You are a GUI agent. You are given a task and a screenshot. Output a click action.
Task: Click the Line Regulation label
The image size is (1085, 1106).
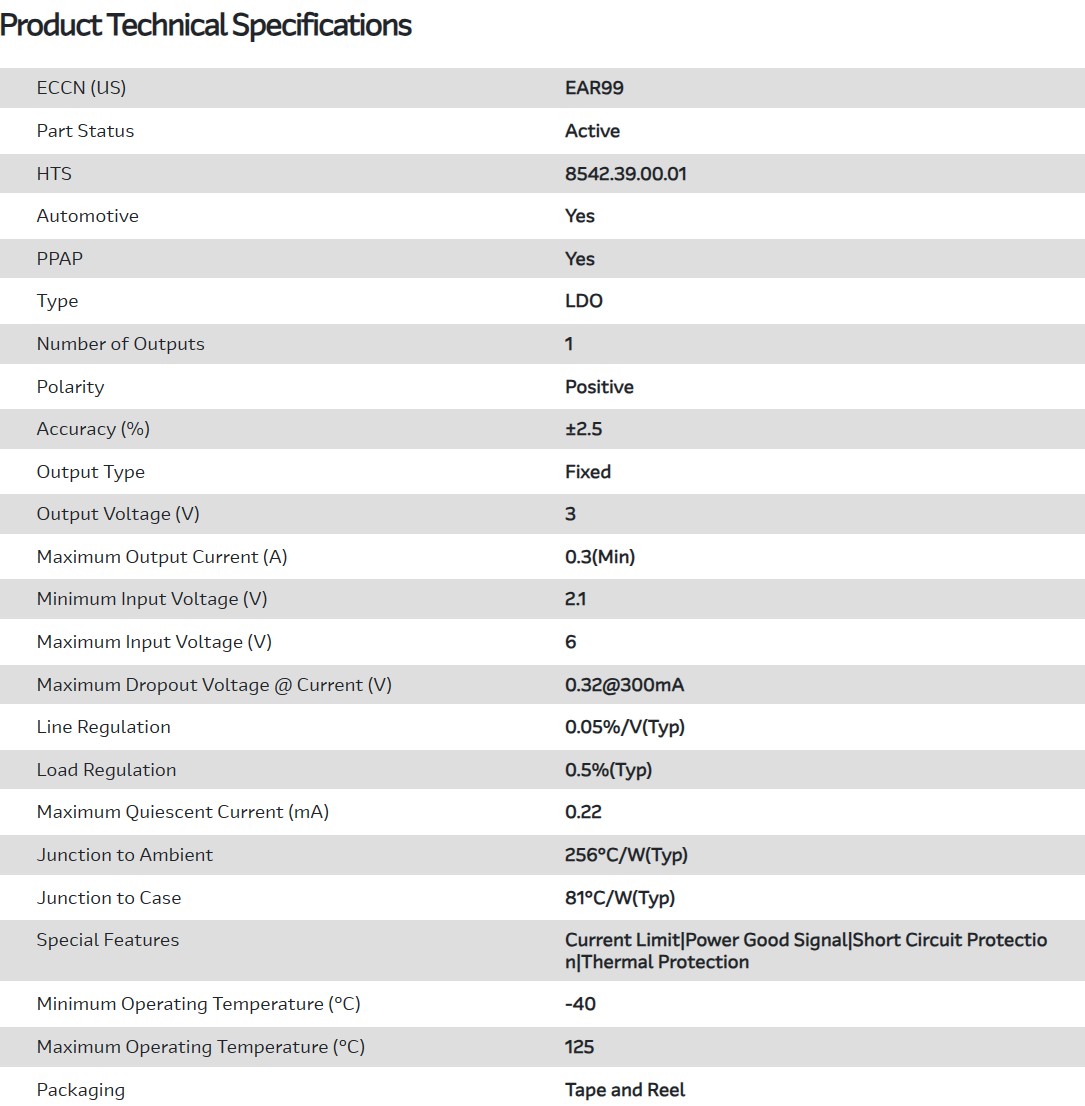pos(103,727)
